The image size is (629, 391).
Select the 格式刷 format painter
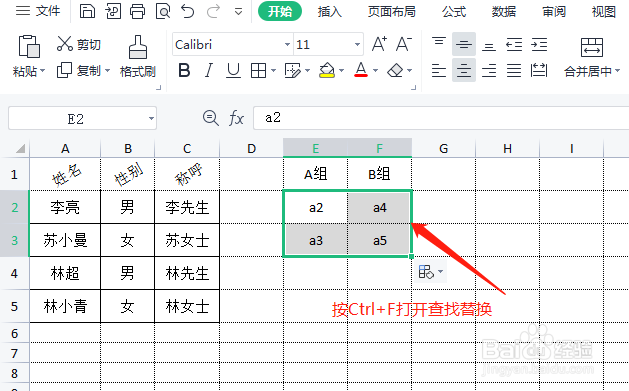click(x=138, y=56)
